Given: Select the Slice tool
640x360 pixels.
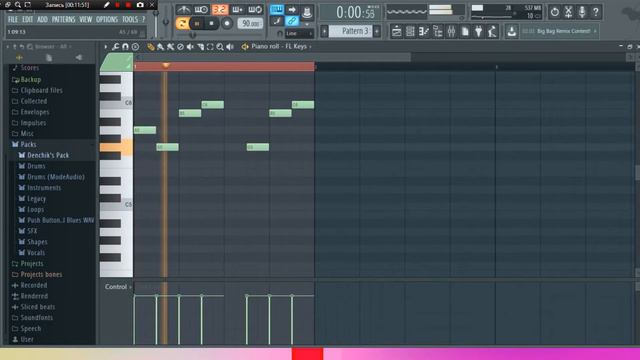Looking at the screenshot, I should pos(200,47).
